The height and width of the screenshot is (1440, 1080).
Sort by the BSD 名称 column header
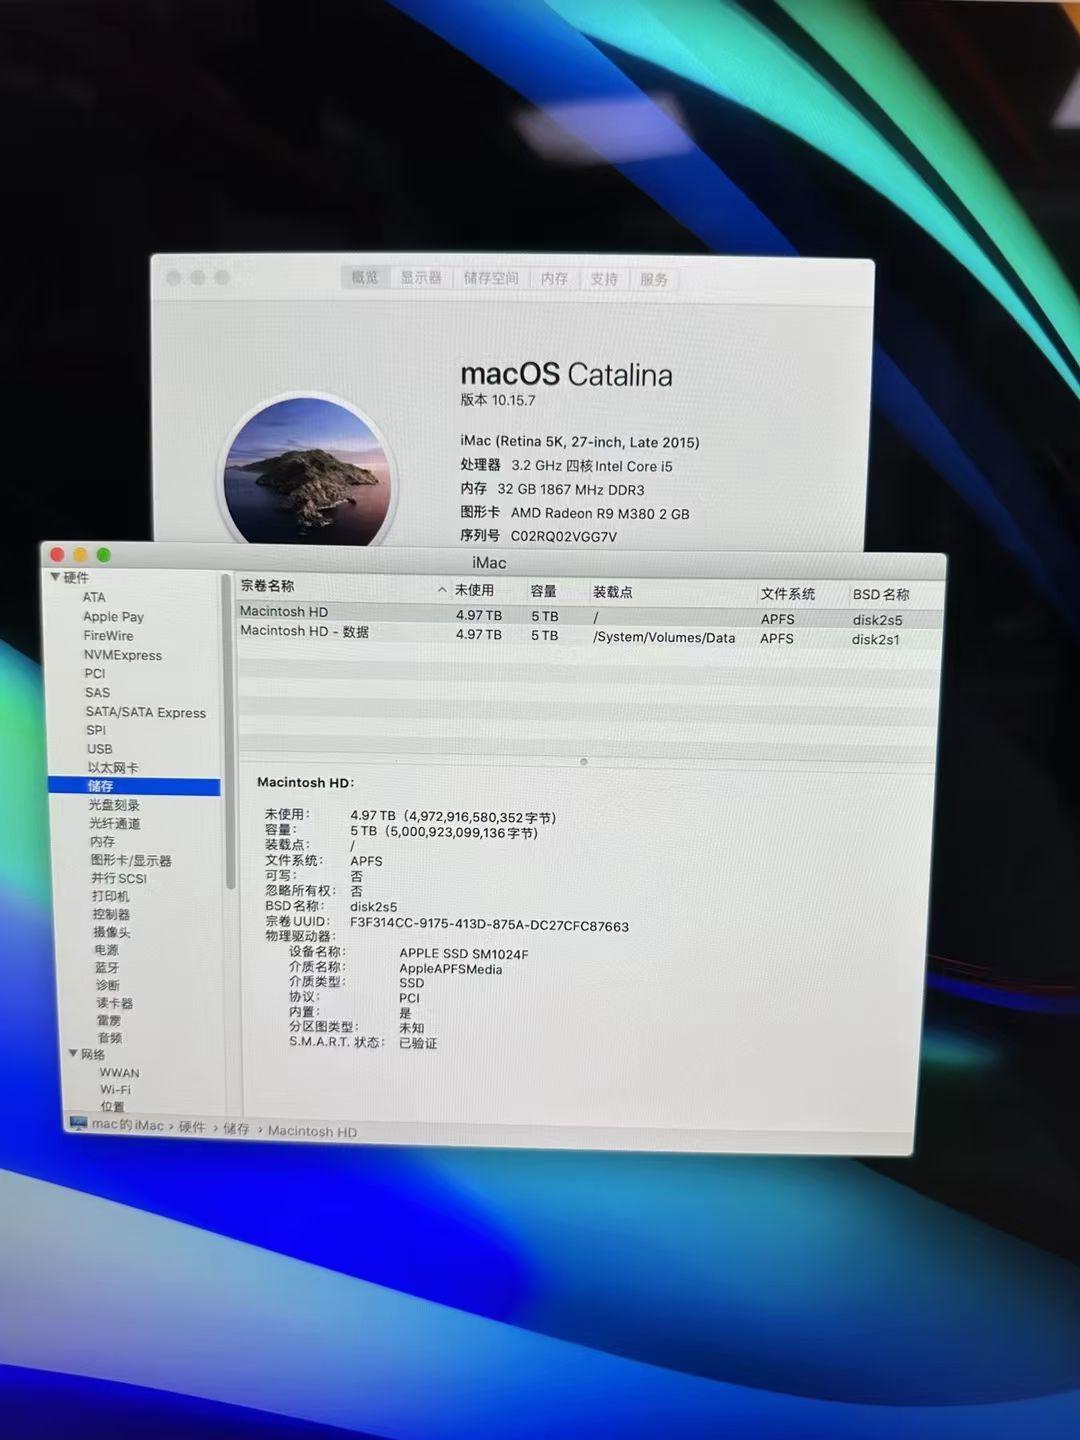(x=881, y=595)
